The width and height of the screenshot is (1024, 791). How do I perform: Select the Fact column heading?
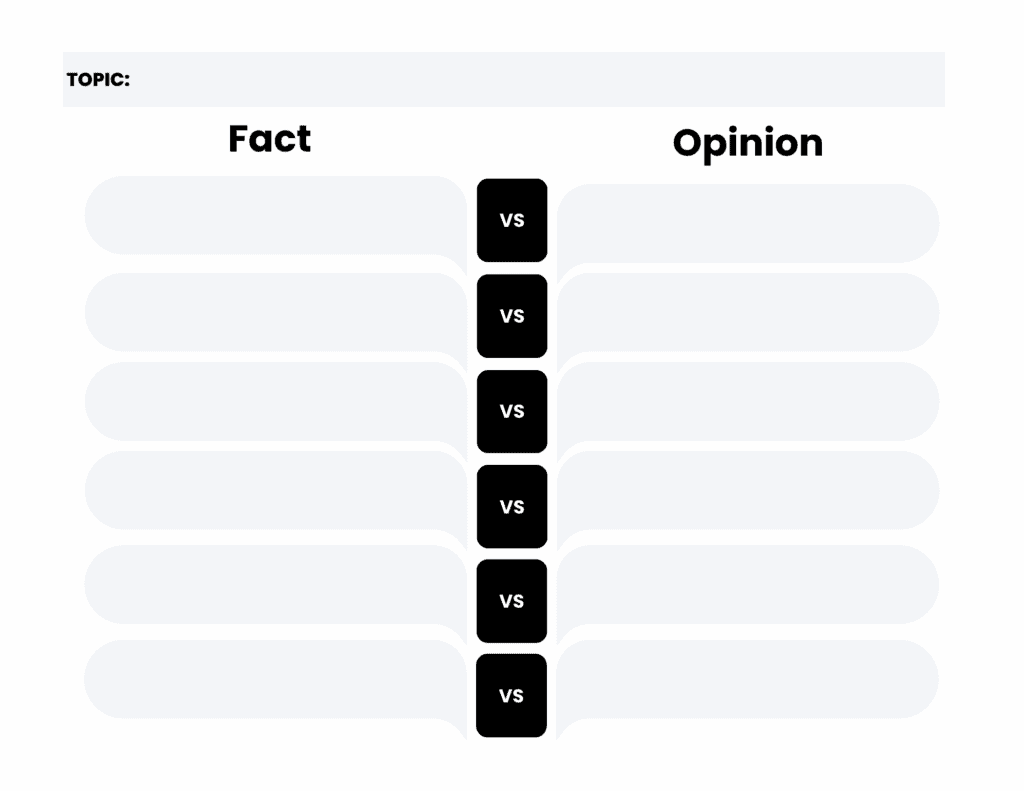pyautogui.click(x=269, y=138)
